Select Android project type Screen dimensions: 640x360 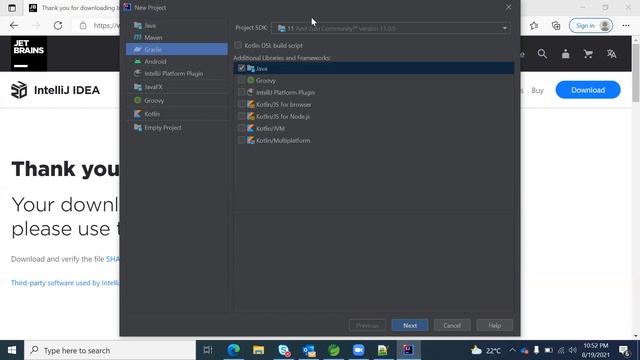176,61
